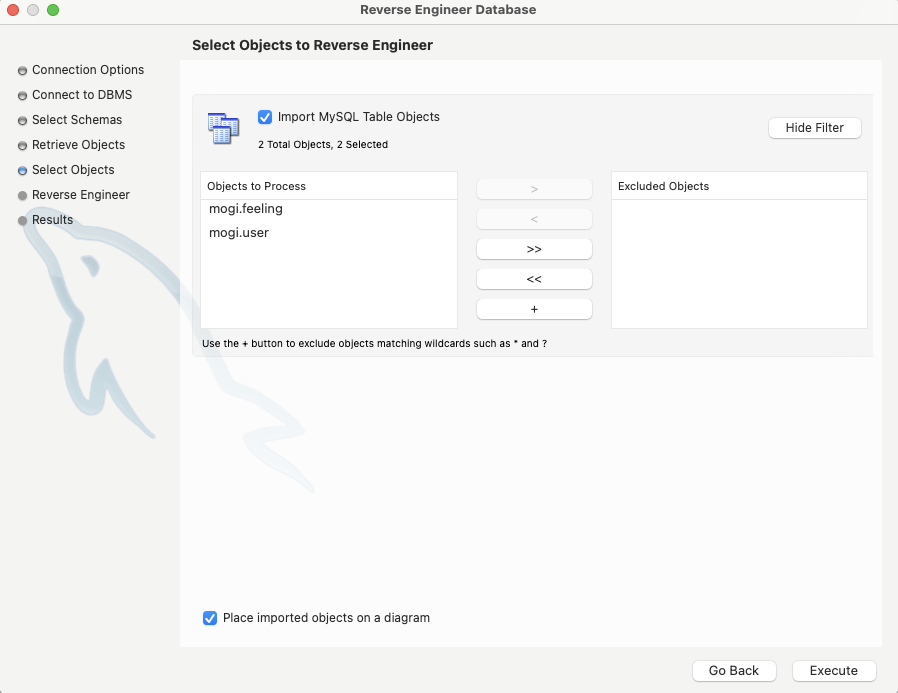Select the Select Objects step

coord(66,170)
